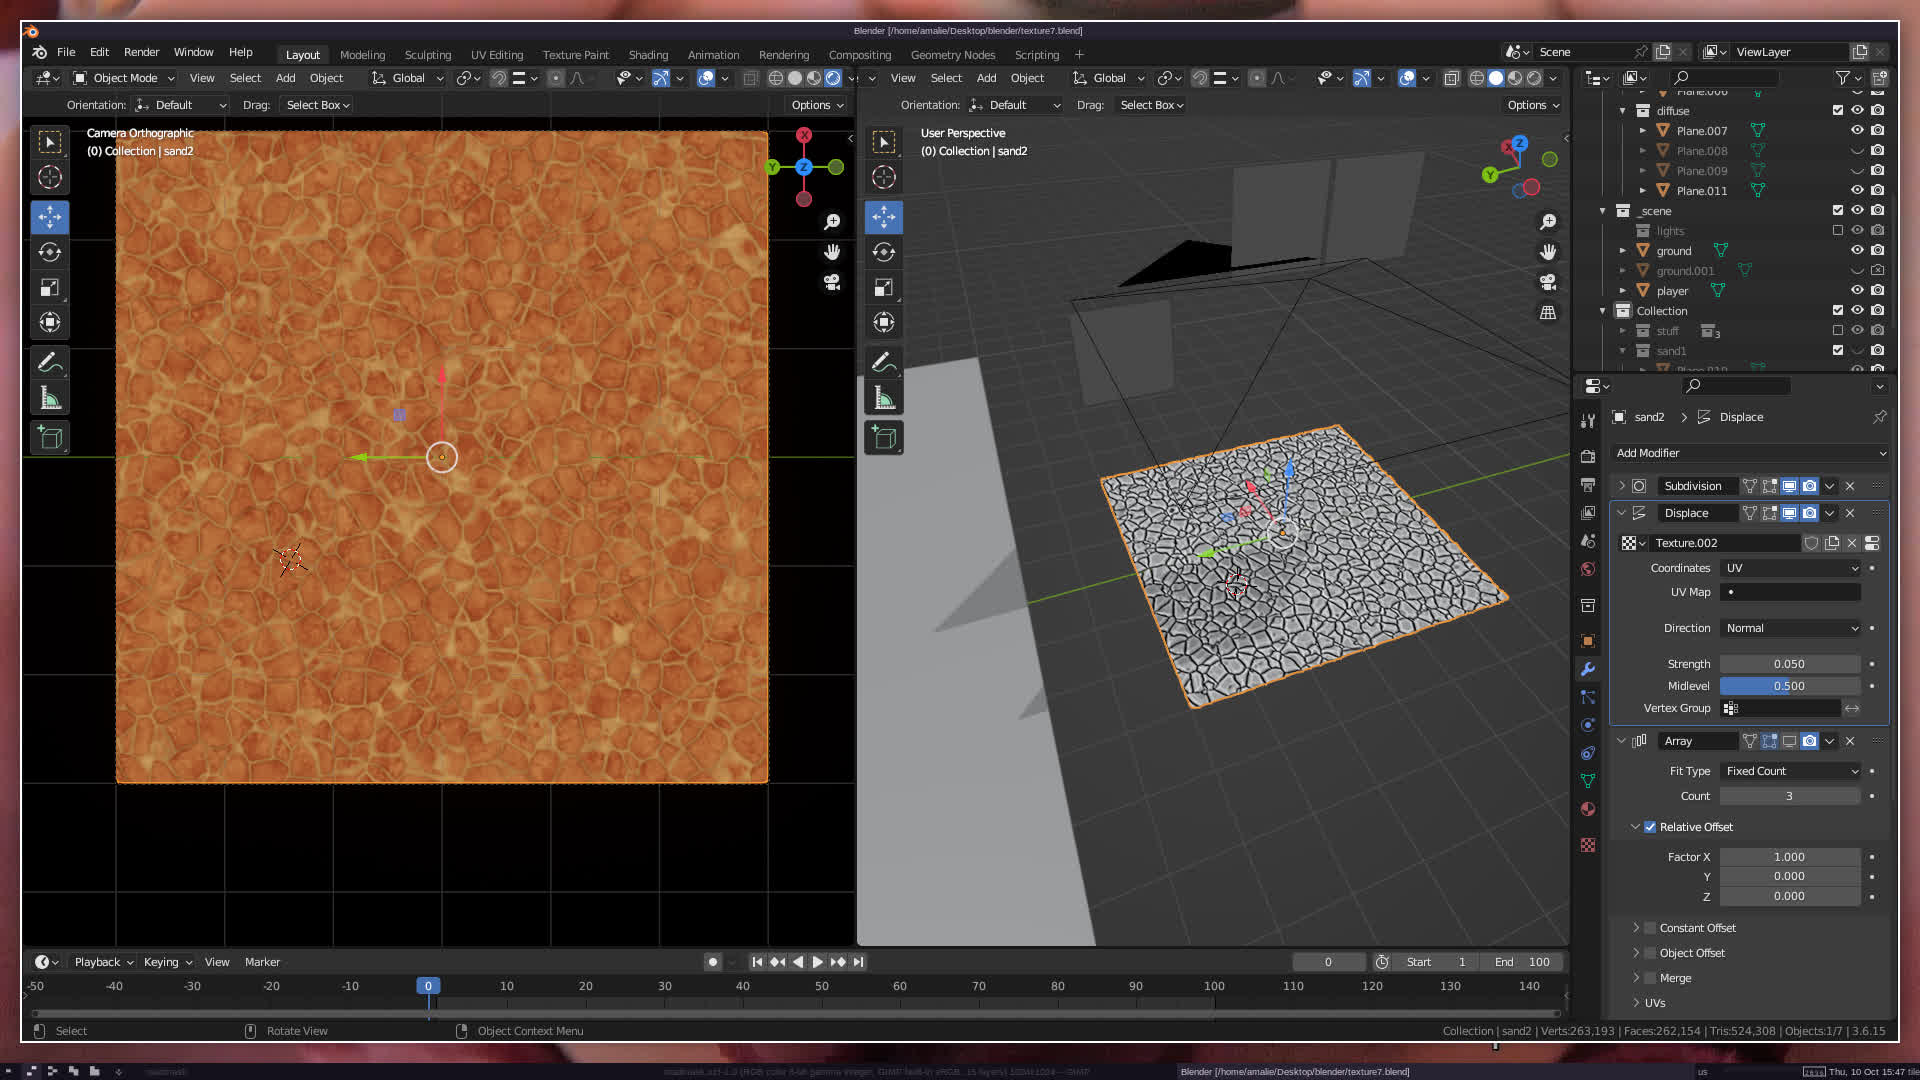This screenshot has height=1080, width=1920.
Task: Expand the Constant Offset section
Action: 1636,928
